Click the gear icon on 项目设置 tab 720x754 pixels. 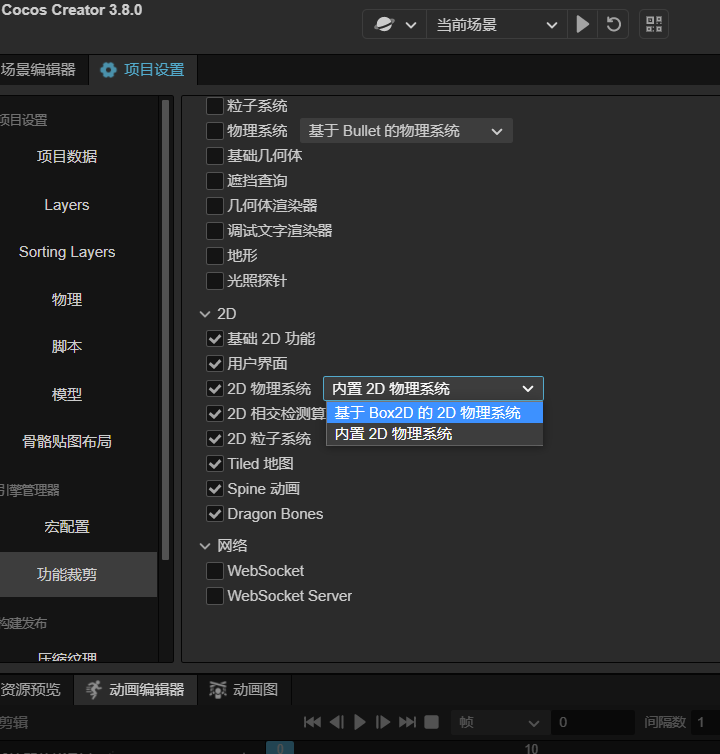click(108, 70)
